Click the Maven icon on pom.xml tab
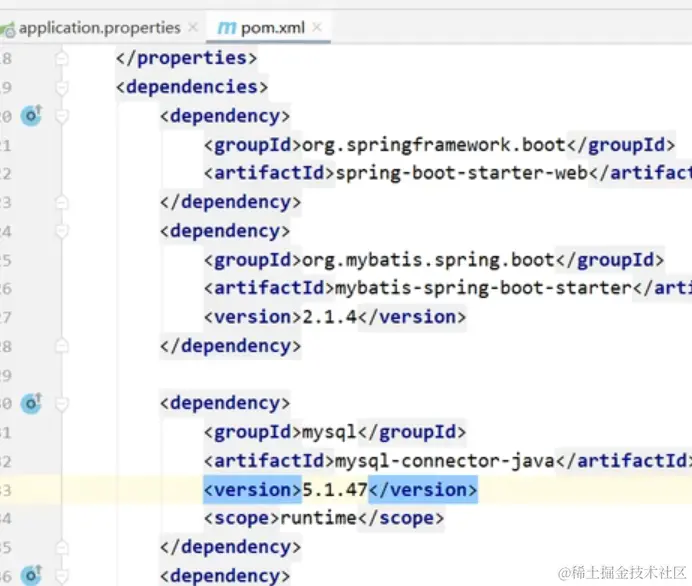692x586 pixels. (x=227, y=28)
